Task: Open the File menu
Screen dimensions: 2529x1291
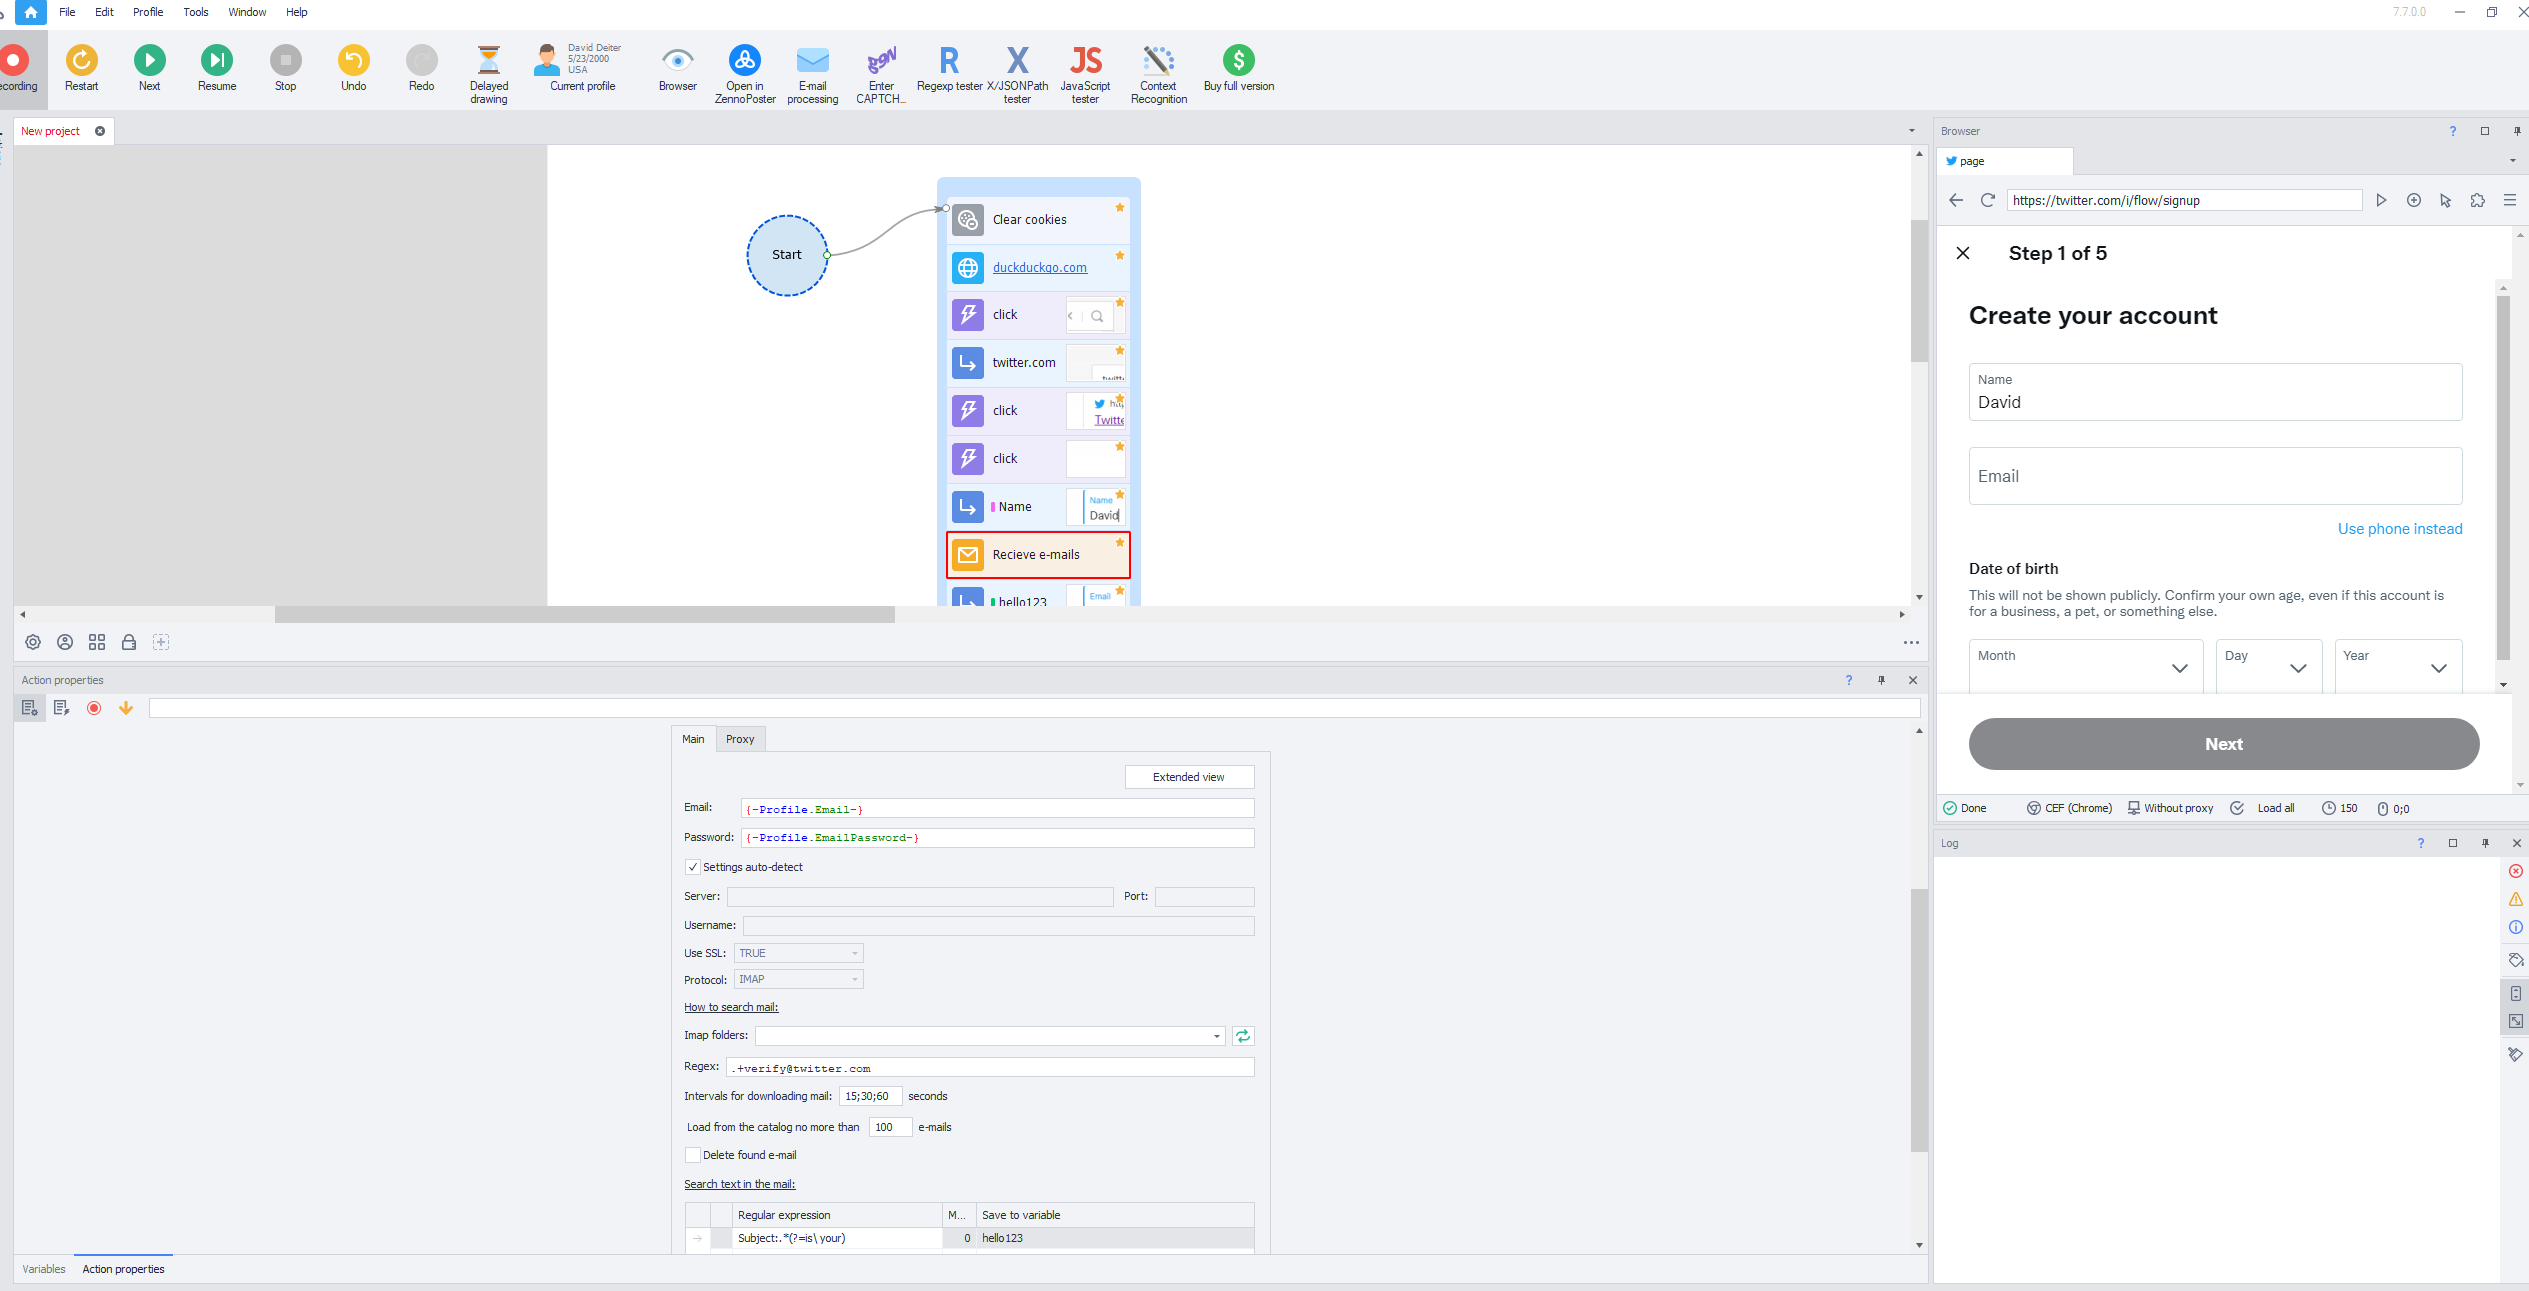Action: [67, 12]
